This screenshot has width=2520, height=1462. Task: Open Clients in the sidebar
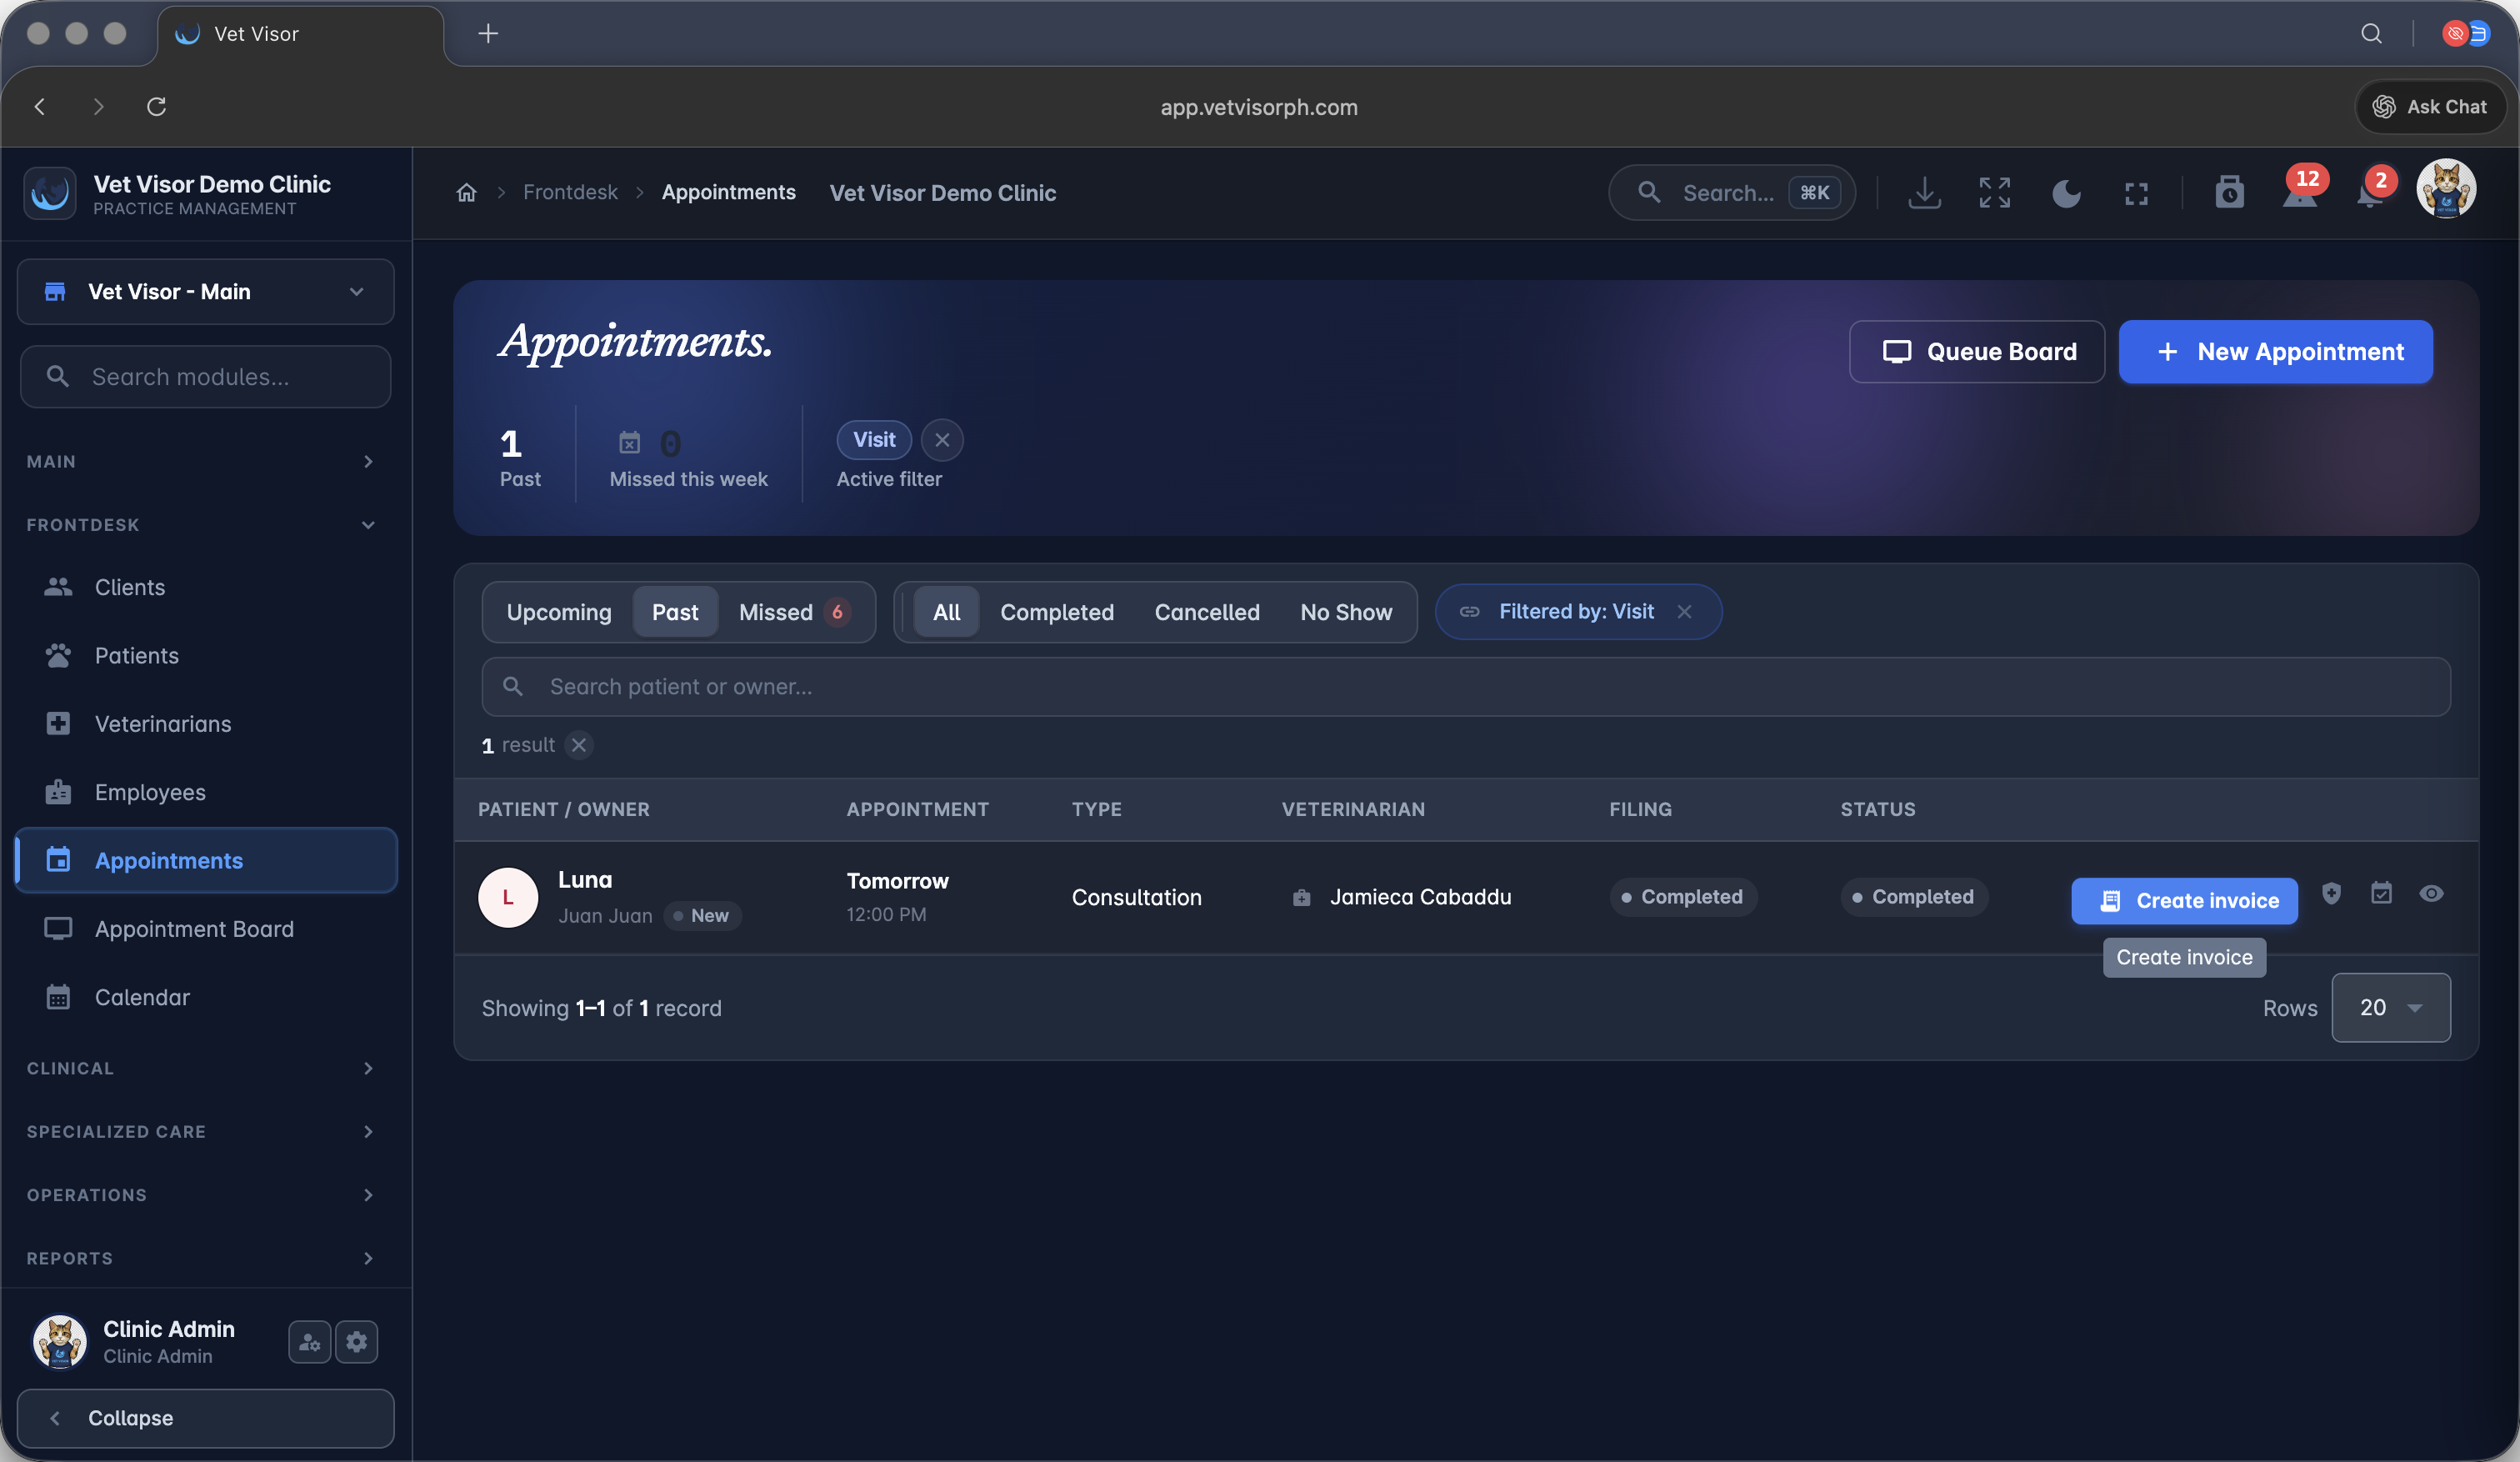[x=206, y=587]
